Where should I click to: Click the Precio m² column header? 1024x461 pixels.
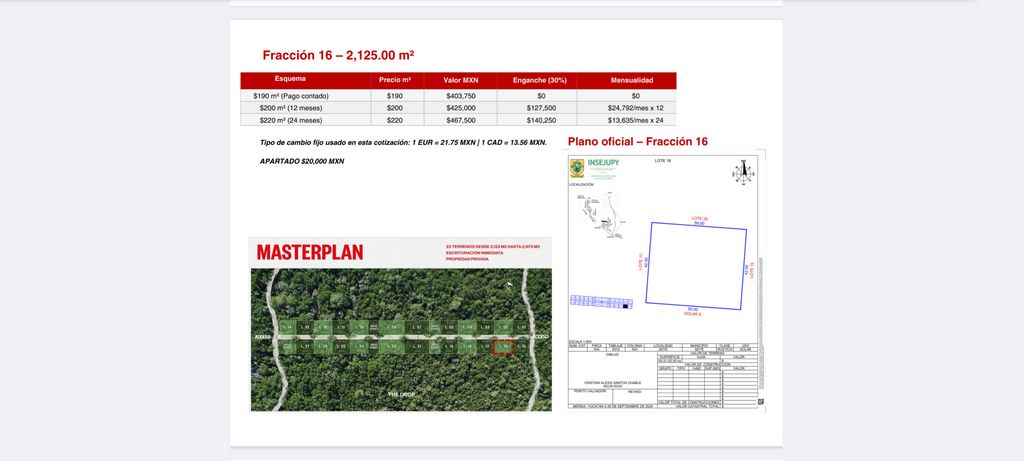(395, 80)
